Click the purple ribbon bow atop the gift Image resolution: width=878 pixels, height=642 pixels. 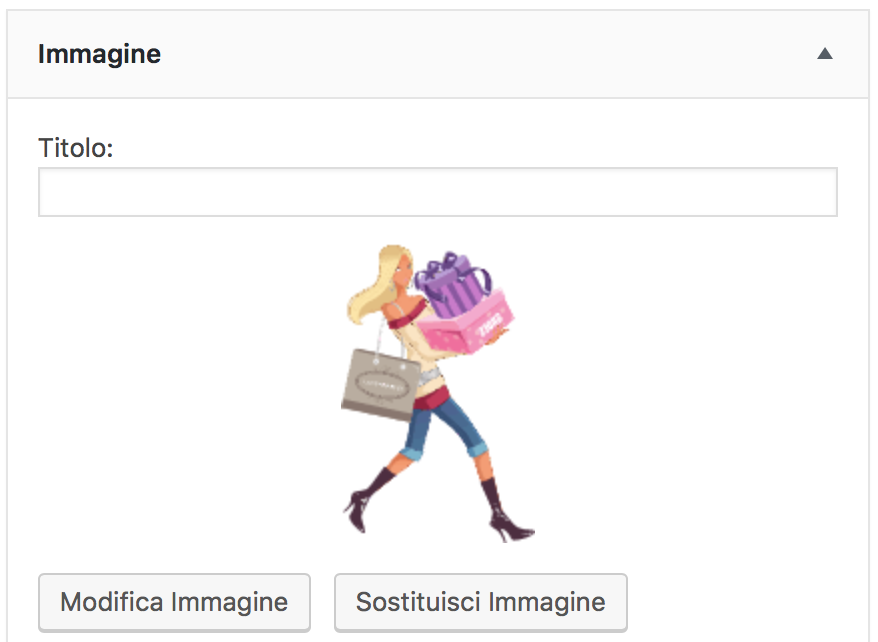tap(448, 266)
